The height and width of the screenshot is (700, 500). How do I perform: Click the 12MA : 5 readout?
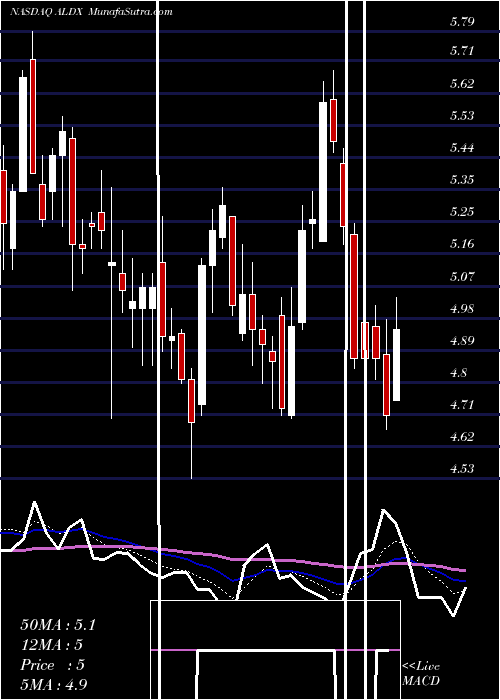pyautogui.click(x=51, y=645)
